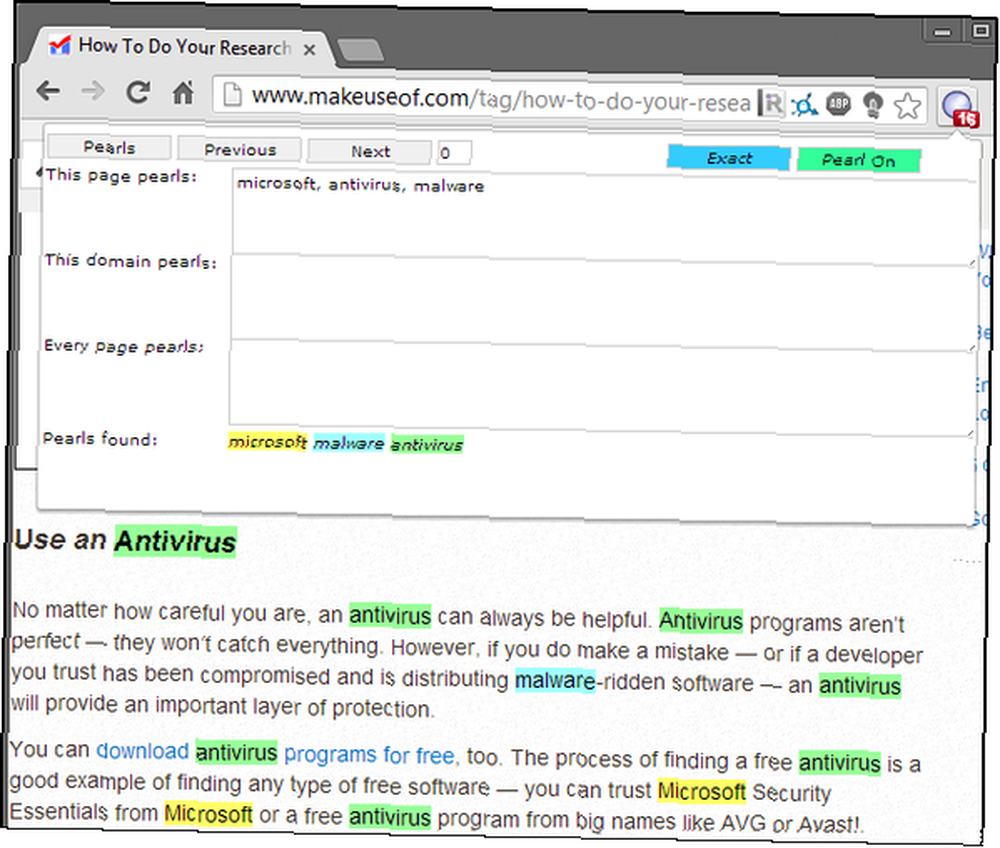Select the green antivirus found pearl
The image size is (1000, 848).
pos(427,444)
